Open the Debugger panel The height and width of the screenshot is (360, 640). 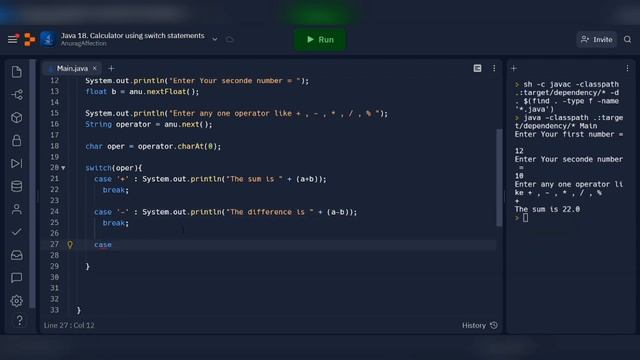[x=17, y=163]
